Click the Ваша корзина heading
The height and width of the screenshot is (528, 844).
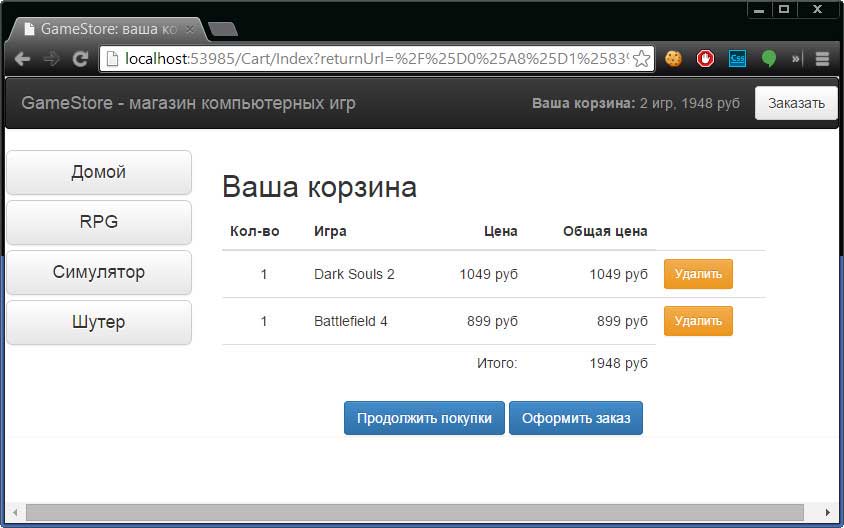[319, 187]
